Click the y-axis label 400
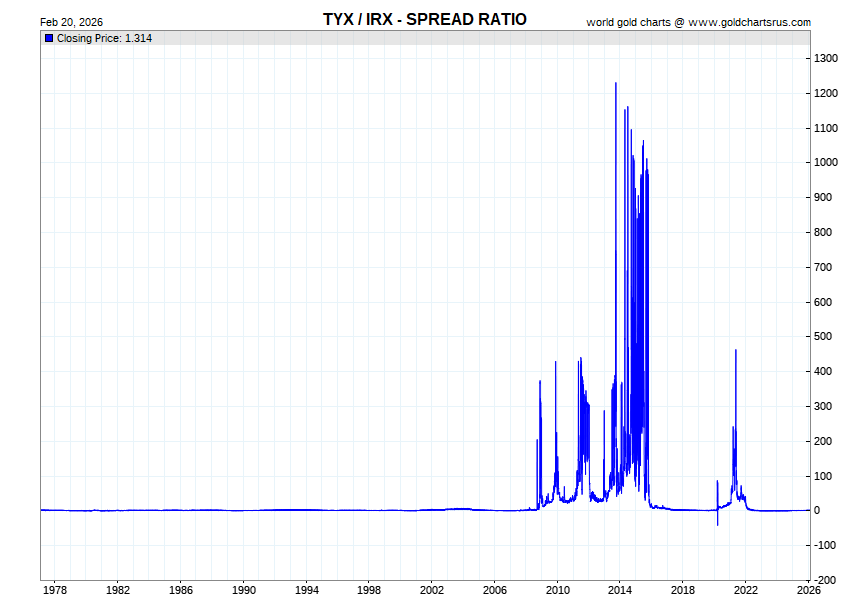Viewport: 850px width, 616px height. click(x=823, y=371)
